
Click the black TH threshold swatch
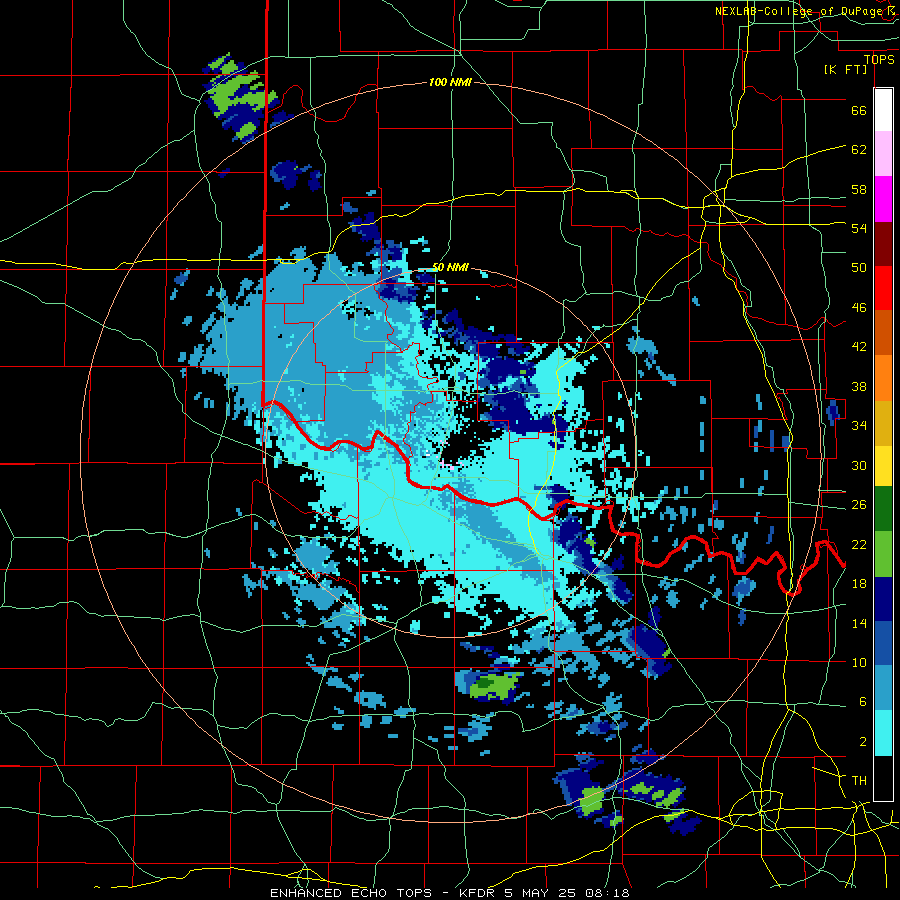click(x=883, y=778)
